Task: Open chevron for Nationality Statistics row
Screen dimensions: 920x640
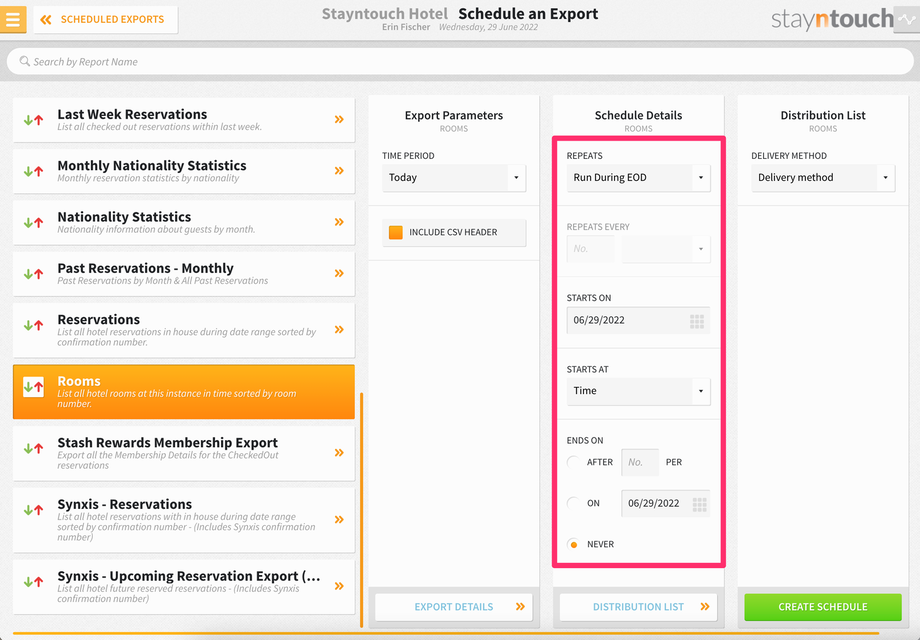Action: (x=339, y=222)
